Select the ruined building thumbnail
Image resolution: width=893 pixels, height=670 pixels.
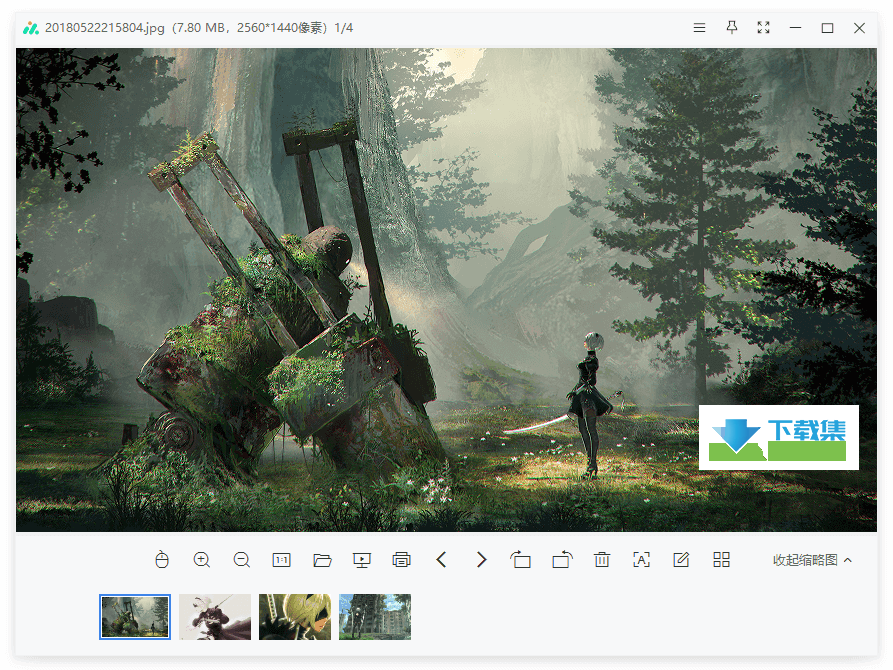pos(375,617)
